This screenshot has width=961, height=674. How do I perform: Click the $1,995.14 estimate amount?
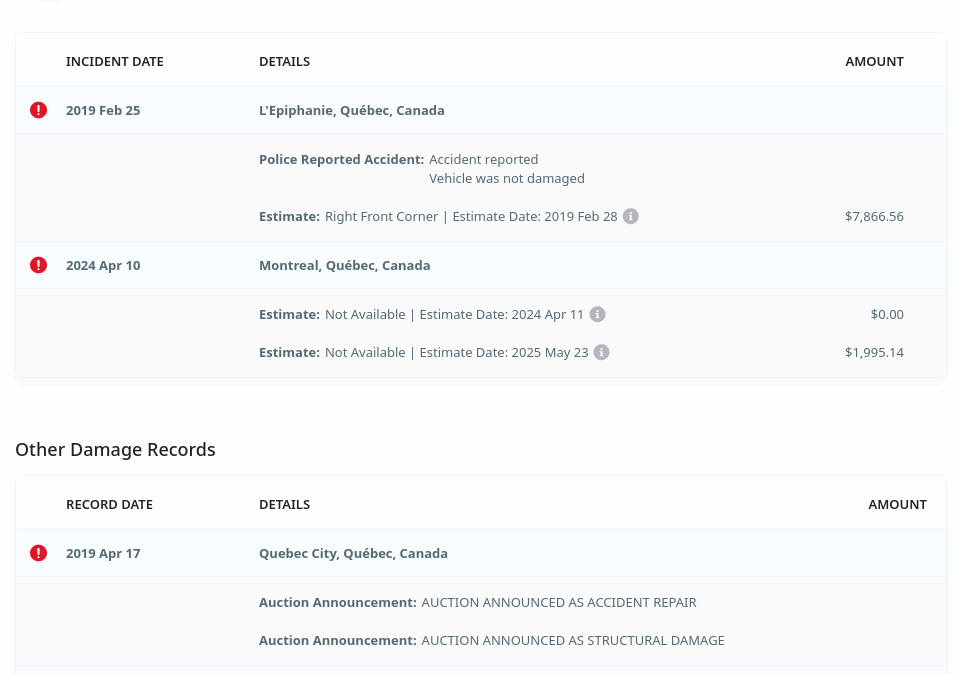click(873, 352)
